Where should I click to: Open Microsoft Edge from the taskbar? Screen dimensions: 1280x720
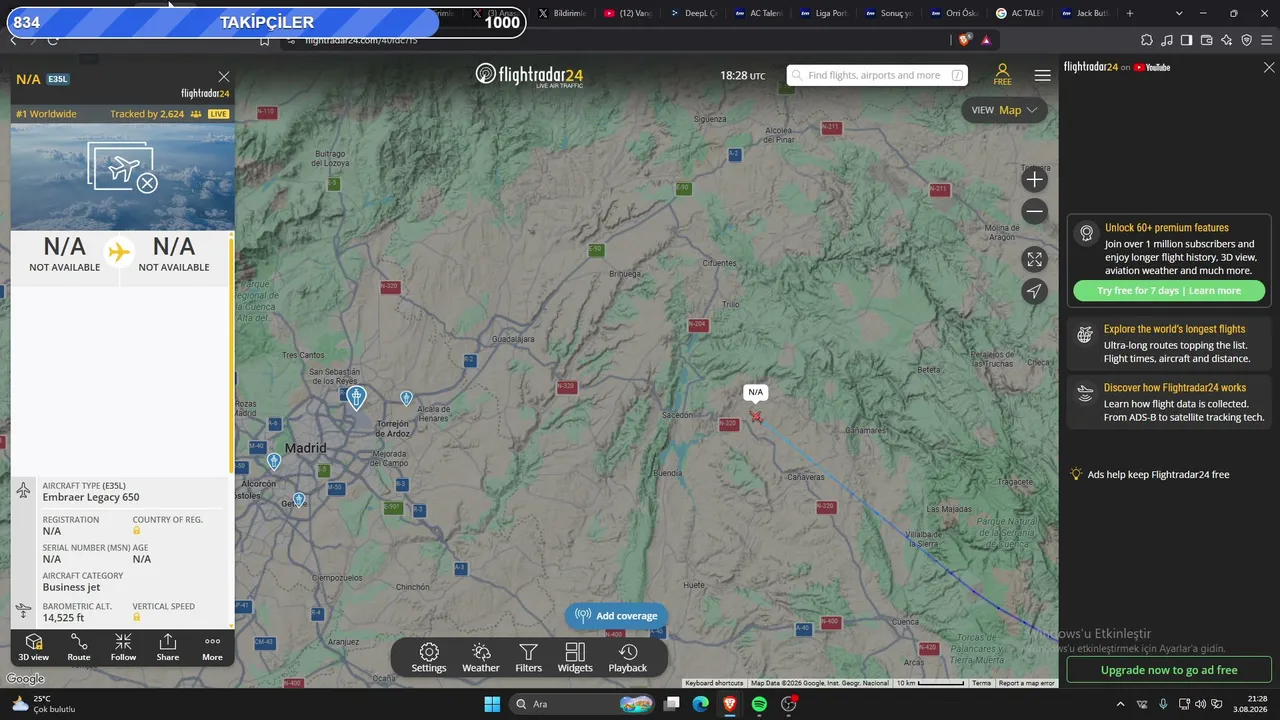701,704
